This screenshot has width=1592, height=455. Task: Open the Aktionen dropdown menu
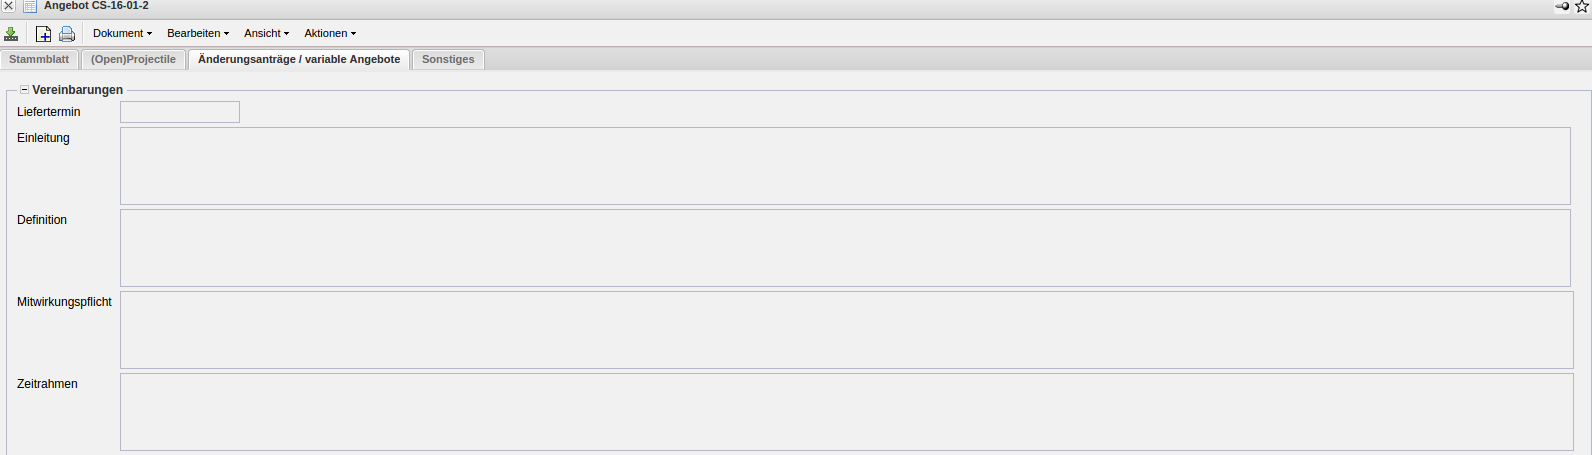pos(330,33)
